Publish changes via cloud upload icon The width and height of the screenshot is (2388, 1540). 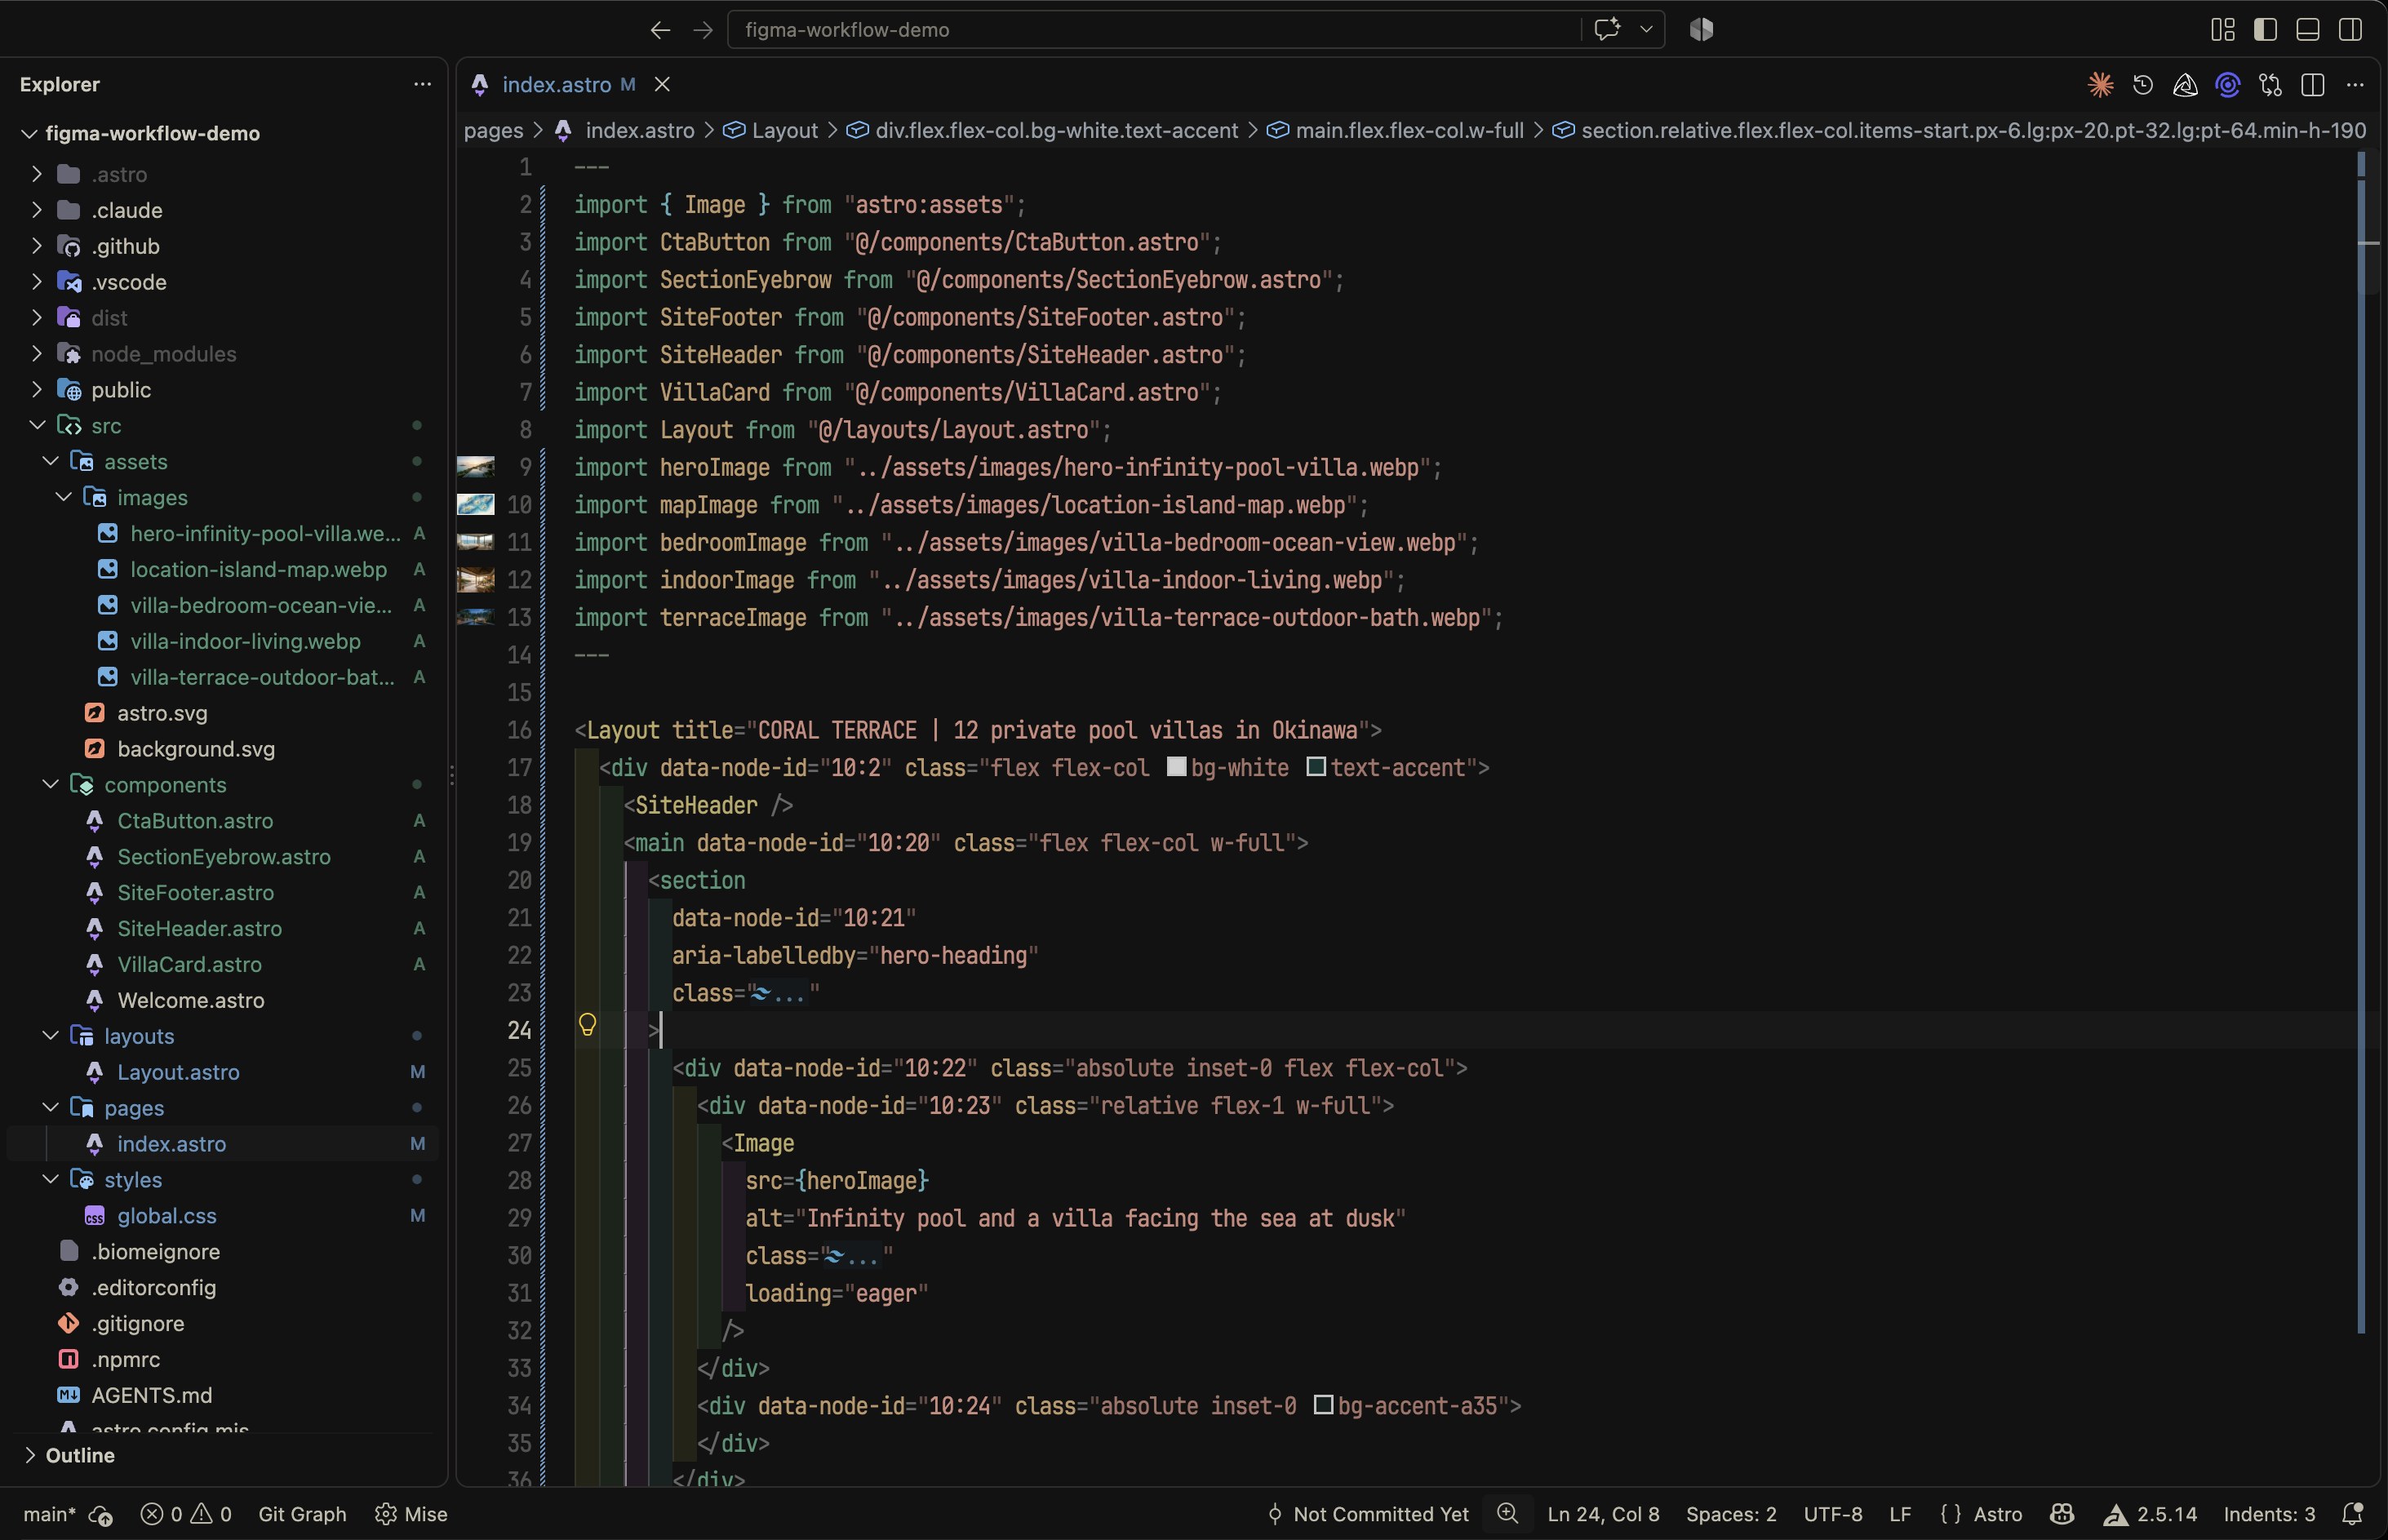(x=100, y=1515)
